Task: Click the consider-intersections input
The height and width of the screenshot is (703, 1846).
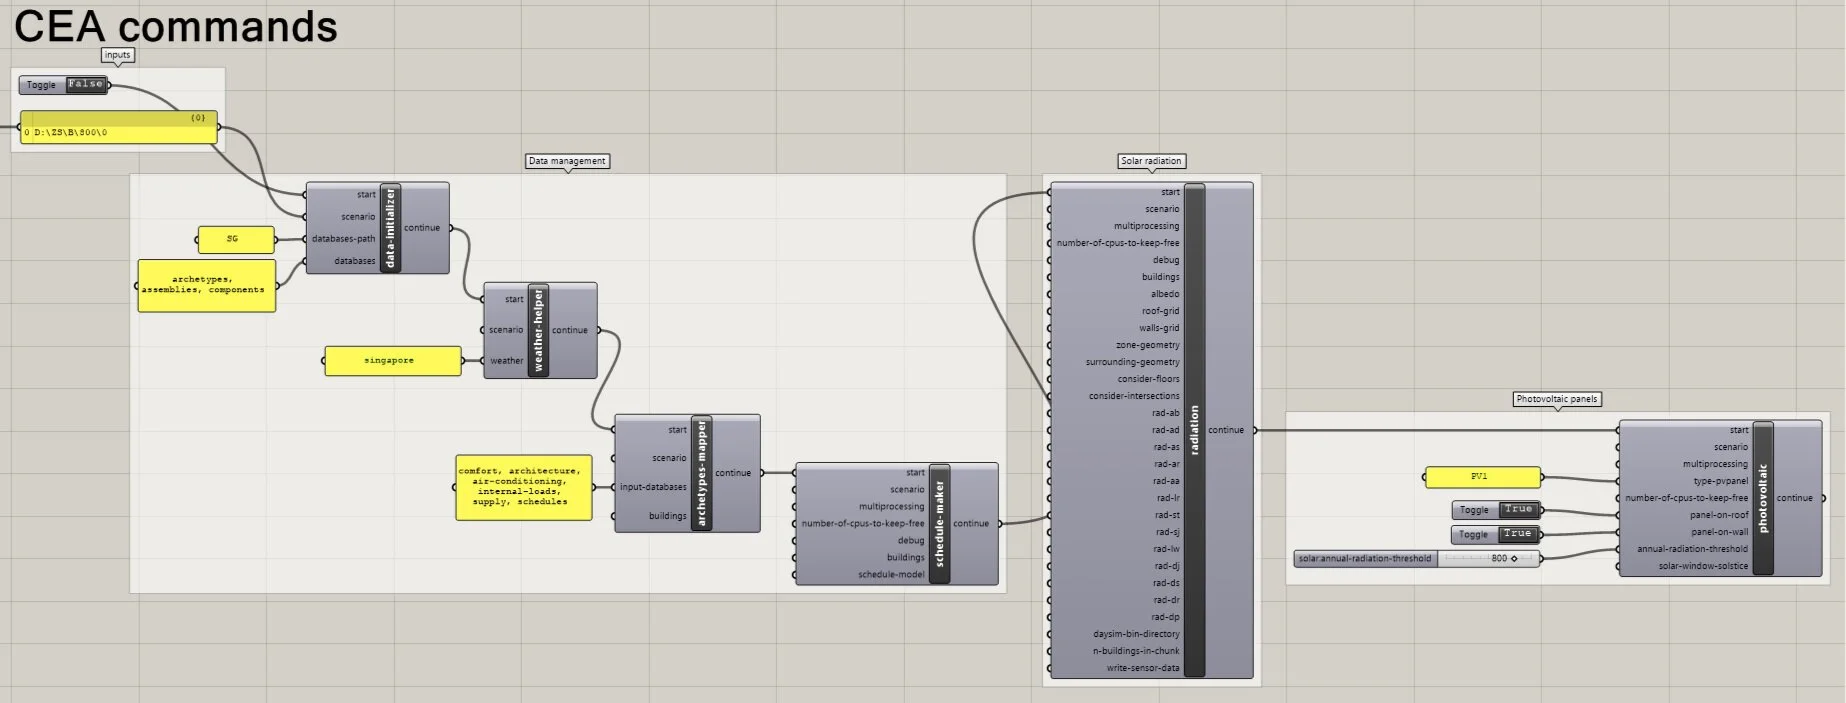Action: tap(1134, 396)
